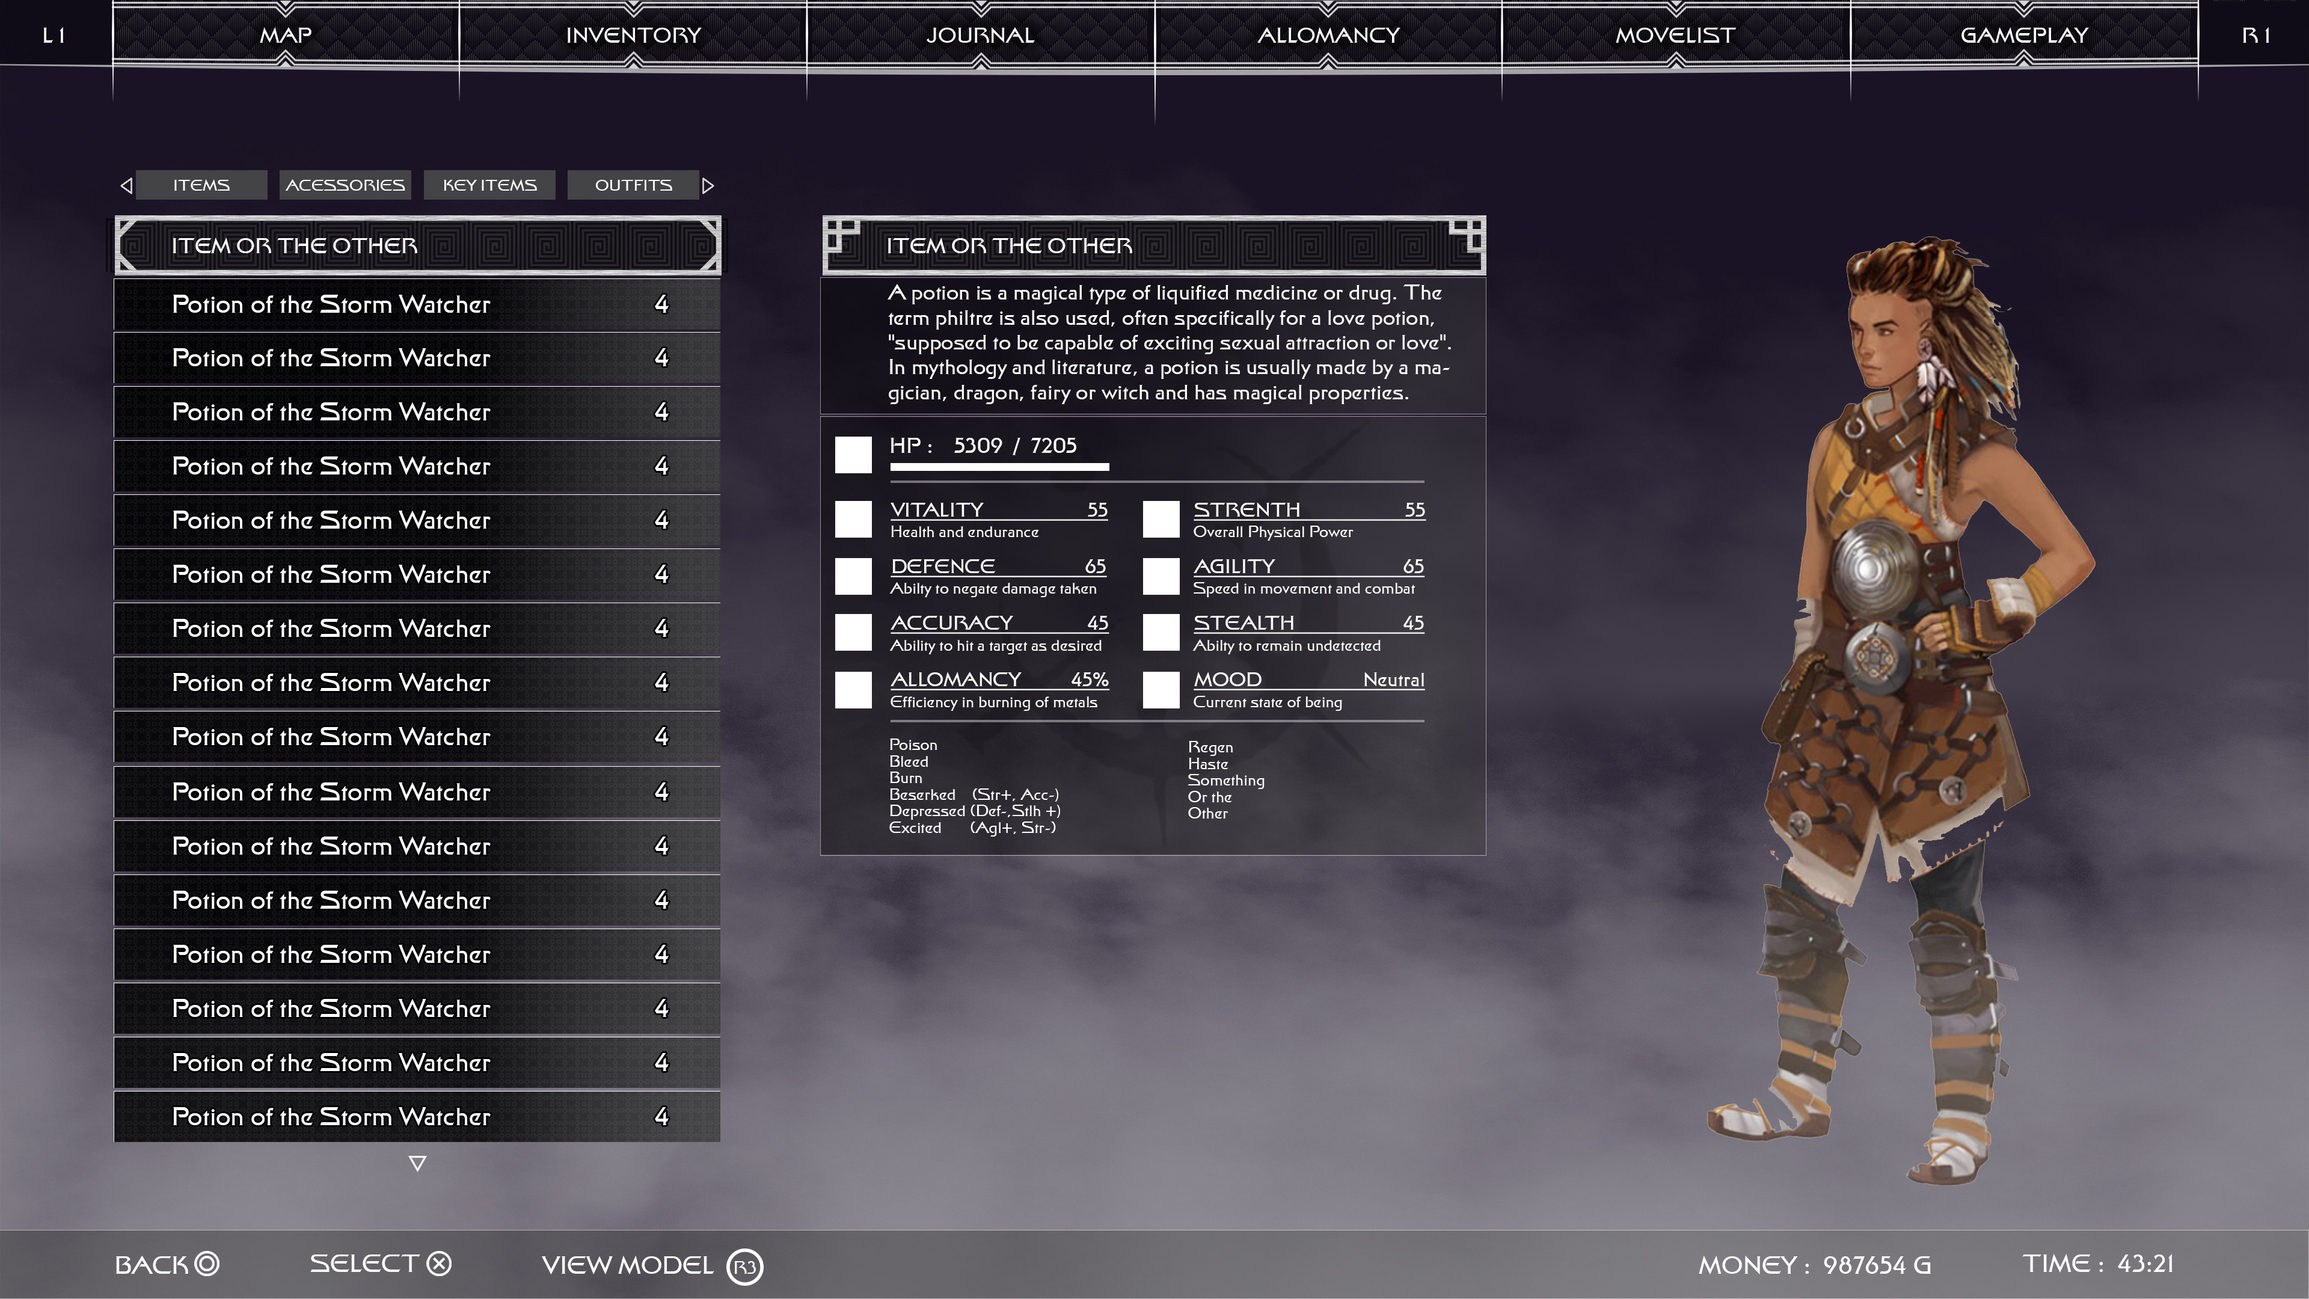Click the character model preview
The image size is (2309, 1299).
pyautogui.click(x=1900, y=710)
